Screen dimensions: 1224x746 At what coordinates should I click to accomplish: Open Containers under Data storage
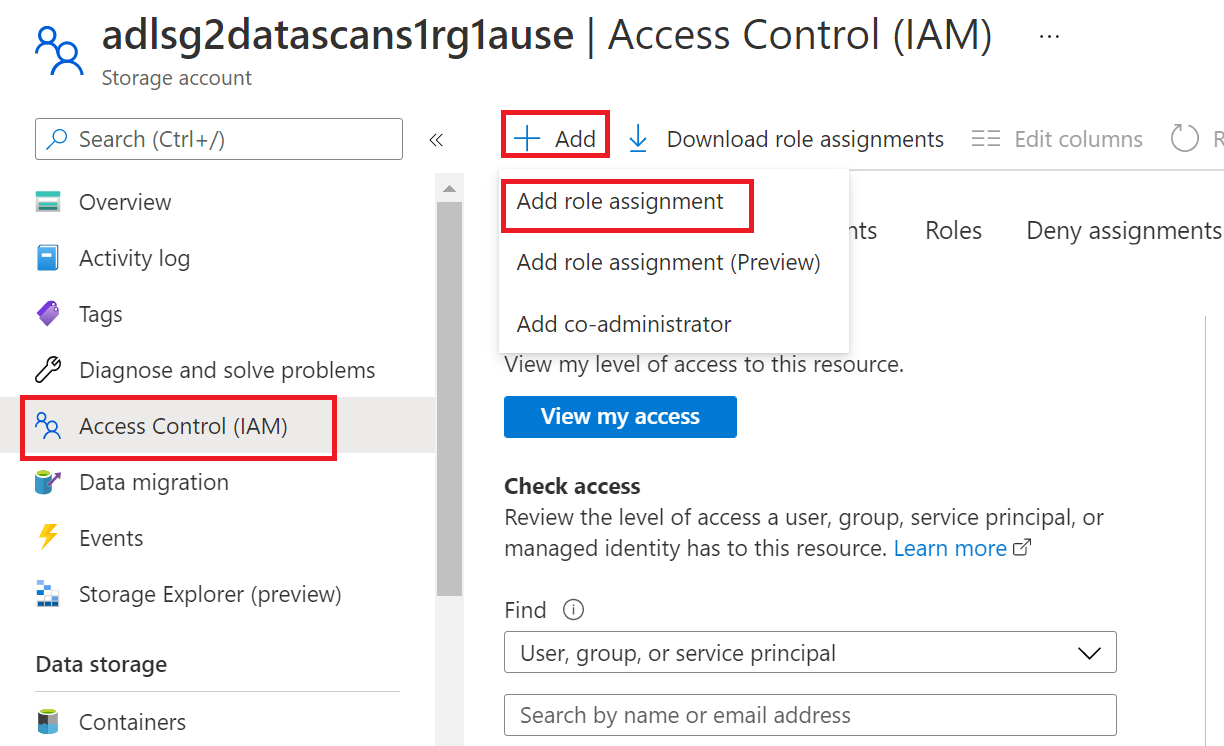click(48, 721)
